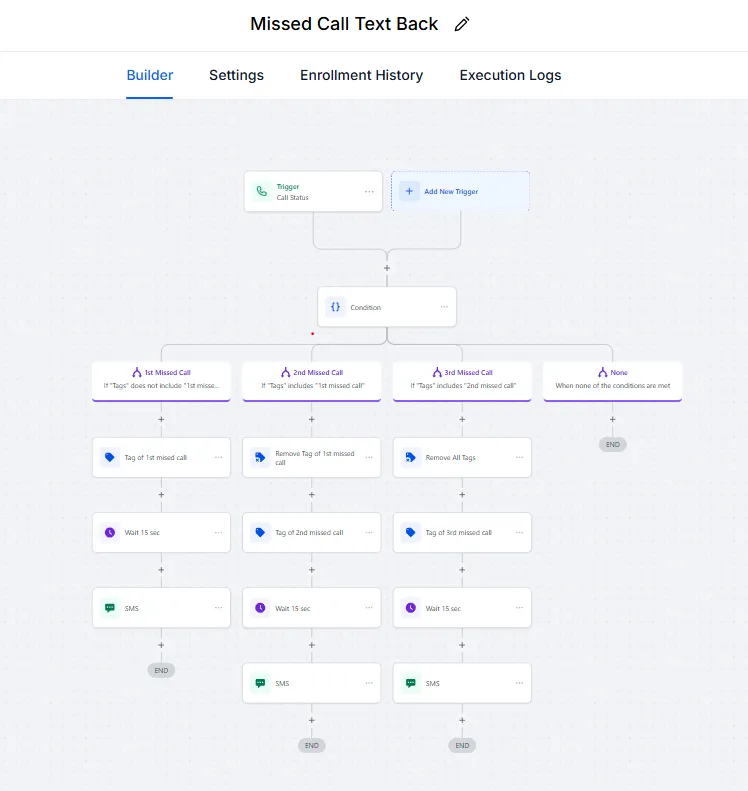Click the phone icon on Trigger node
Viewport: 748px width, 791px height.
pyautogui.click(x=262, y=191)
